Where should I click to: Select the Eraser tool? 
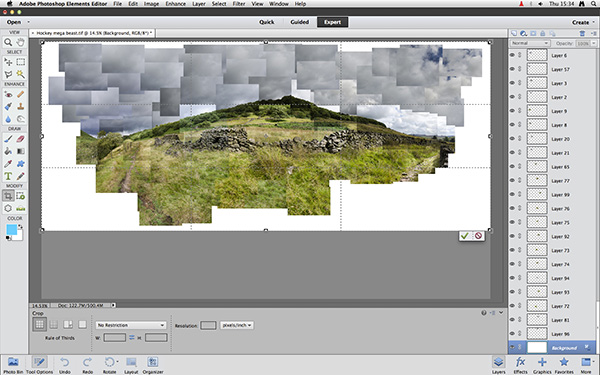tap(20, 139)
